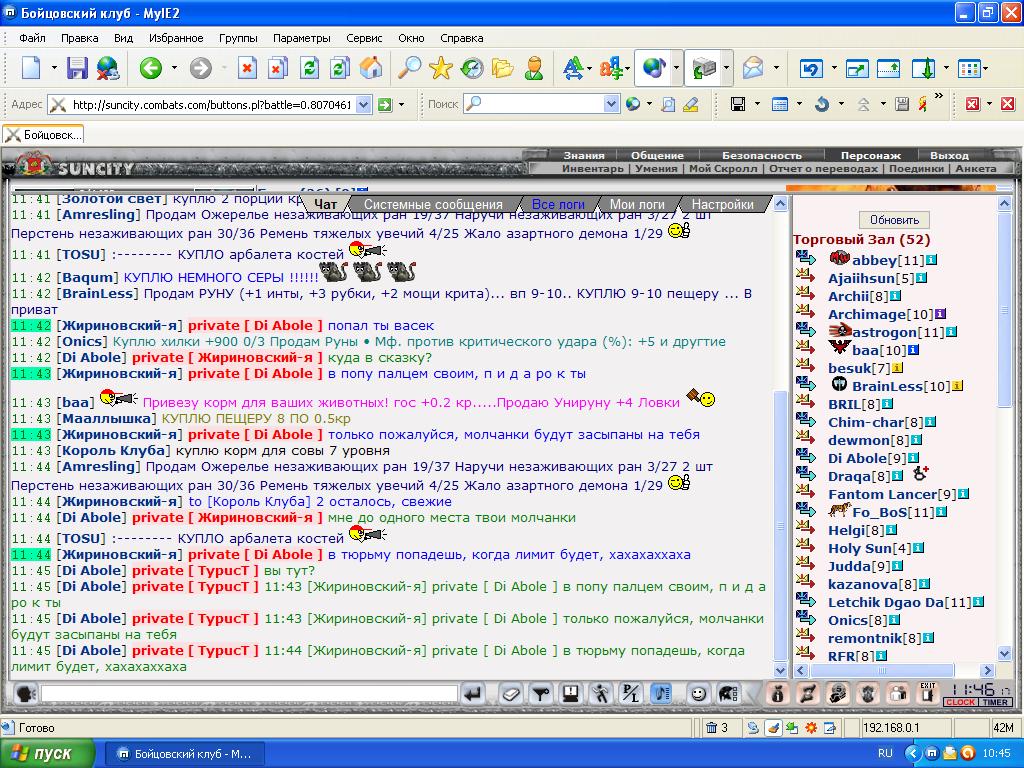Screen dimensions: 1024x768
Task: Open the Избранное menu
Action: pyautogui.click(x=176, y=38)
